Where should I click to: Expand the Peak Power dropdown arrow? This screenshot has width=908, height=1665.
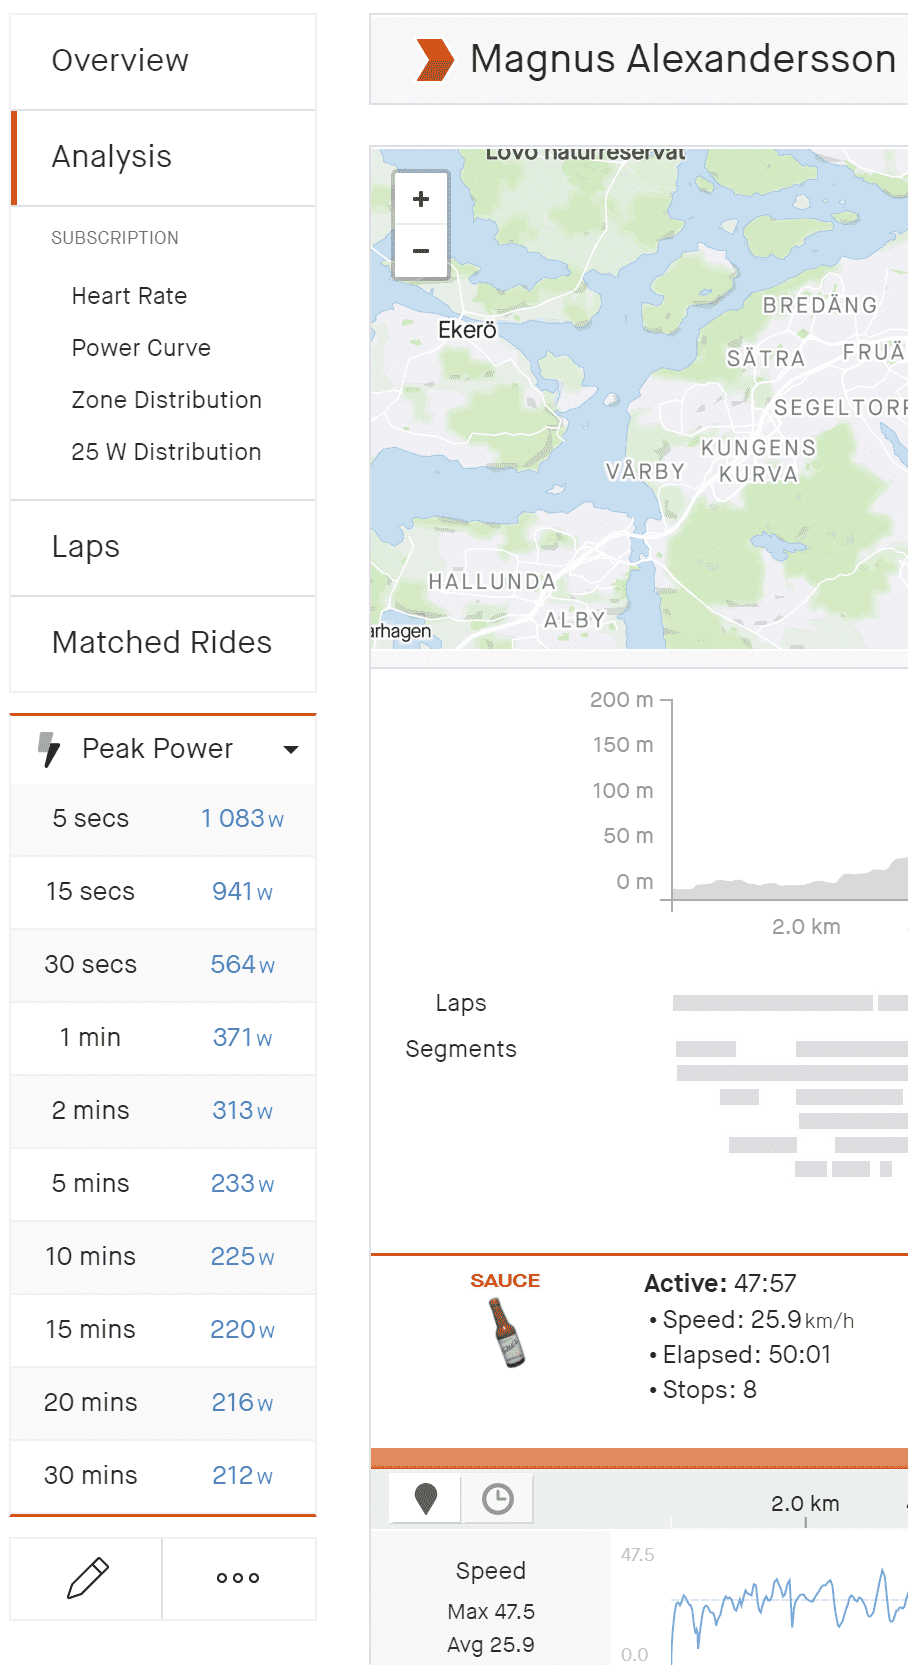[x=291, y=749]
